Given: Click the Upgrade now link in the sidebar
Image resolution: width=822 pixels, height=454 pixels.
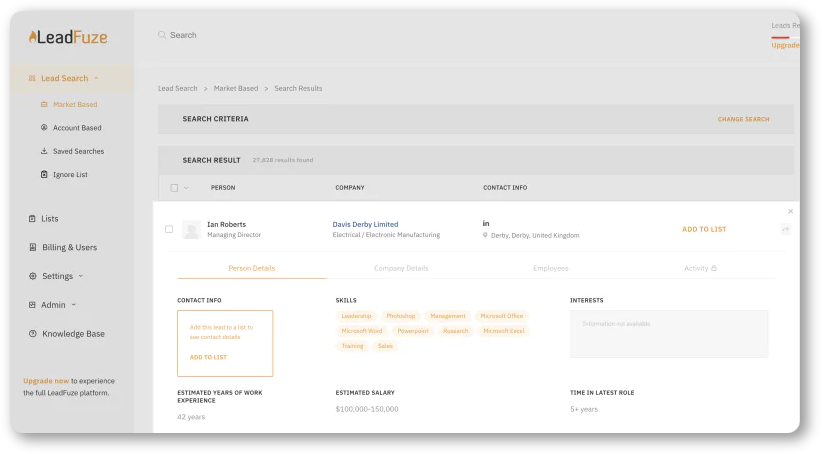Looking at the screenshot, I should click(x=46, y=381).
